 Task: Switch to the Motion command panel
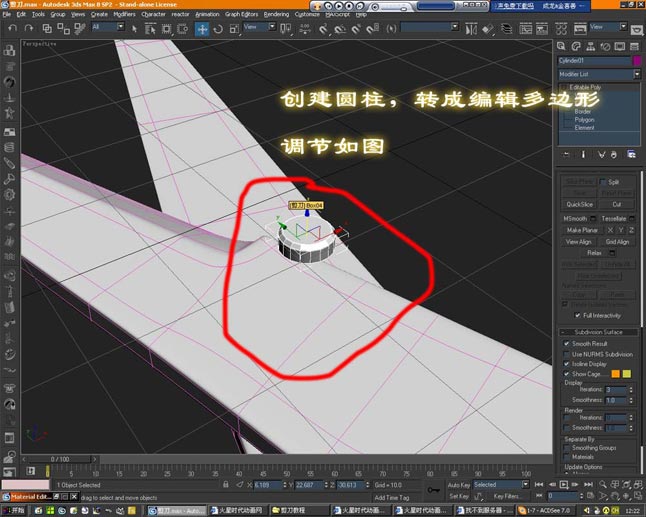(605, 47)
